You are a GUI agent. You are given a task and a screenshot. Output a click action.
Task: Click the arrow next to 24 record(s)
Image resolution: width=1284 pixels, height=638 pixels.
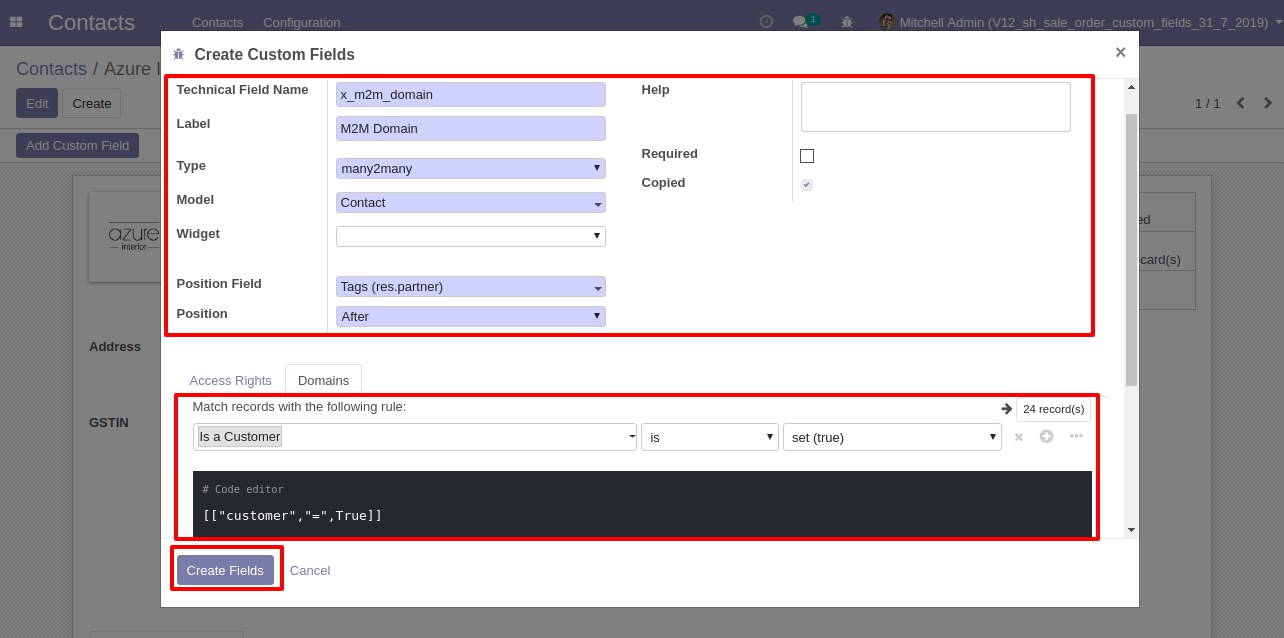(x=1006, y=409)
